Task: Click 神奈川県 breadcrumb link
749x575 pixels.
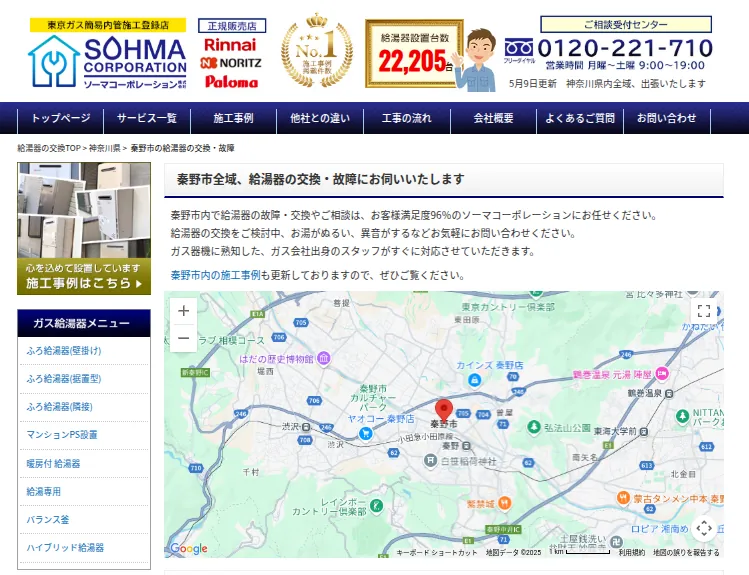Action: pyautogui.click(x=105, y=148)
